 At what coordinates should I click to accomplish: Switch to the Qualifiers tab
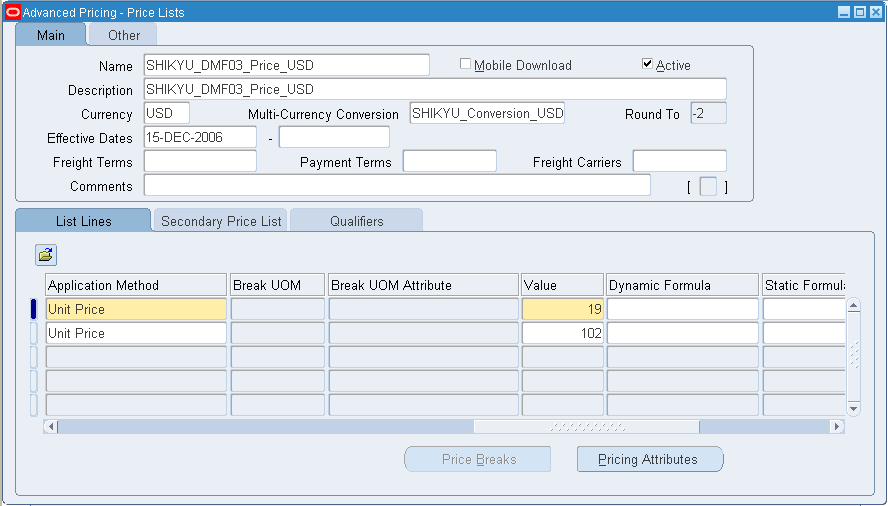coord(357,220)
